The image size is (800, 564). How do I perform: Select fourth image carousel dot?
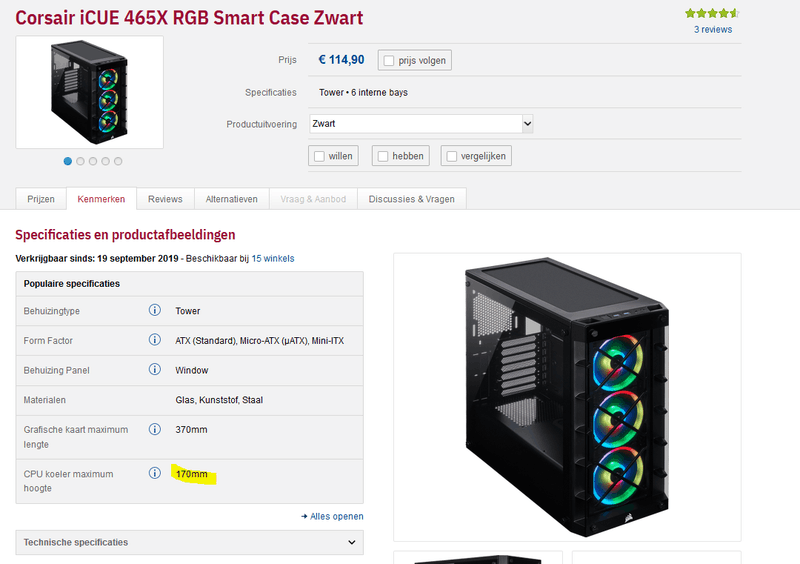tap(106, 161)
